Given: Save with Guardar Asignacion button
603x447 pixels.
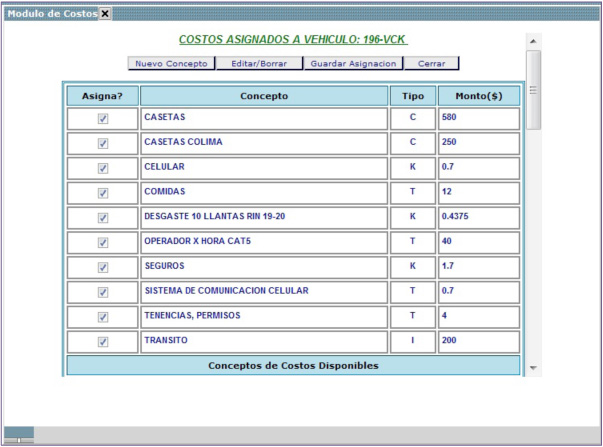Looking at the screenshot, I should pos(353,63).
